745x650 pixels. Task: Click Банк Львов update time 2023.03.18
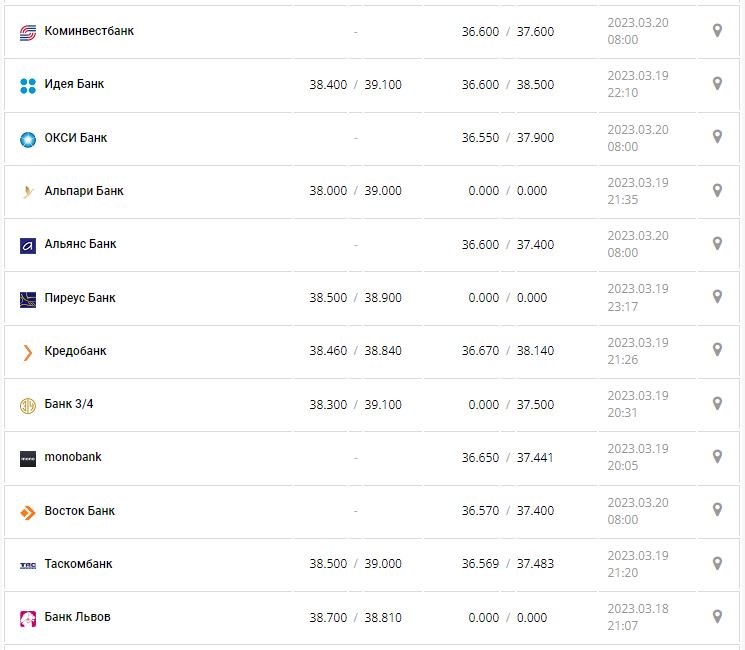637,617
